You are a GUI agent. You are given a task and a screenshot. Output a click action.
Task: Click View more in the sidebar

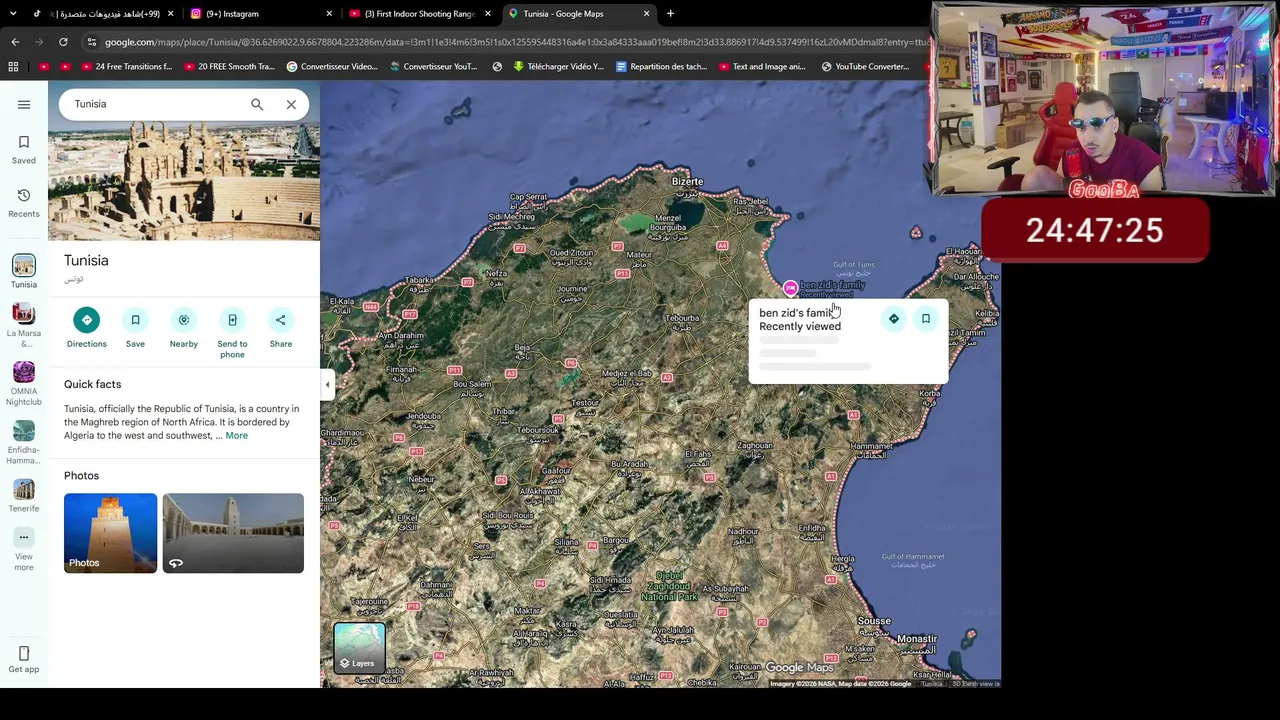click(24, 550)
